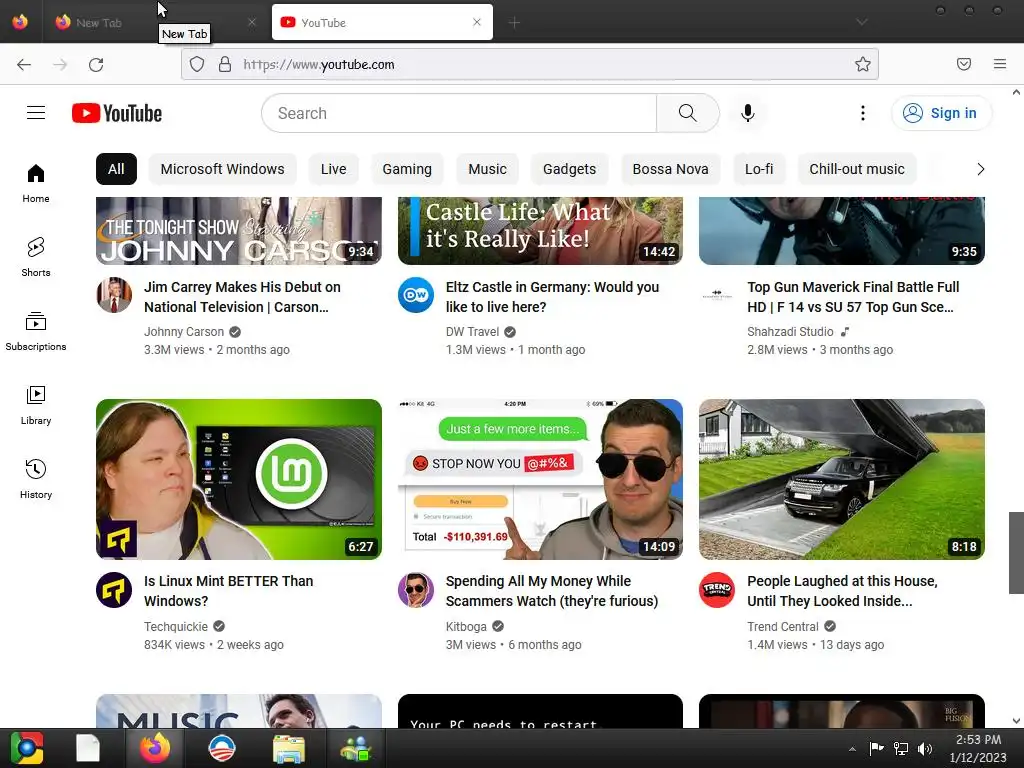Select the Lo-fi filter chip
The height and width of the screenshot is (768, 1024).
(x=759, y=169)
